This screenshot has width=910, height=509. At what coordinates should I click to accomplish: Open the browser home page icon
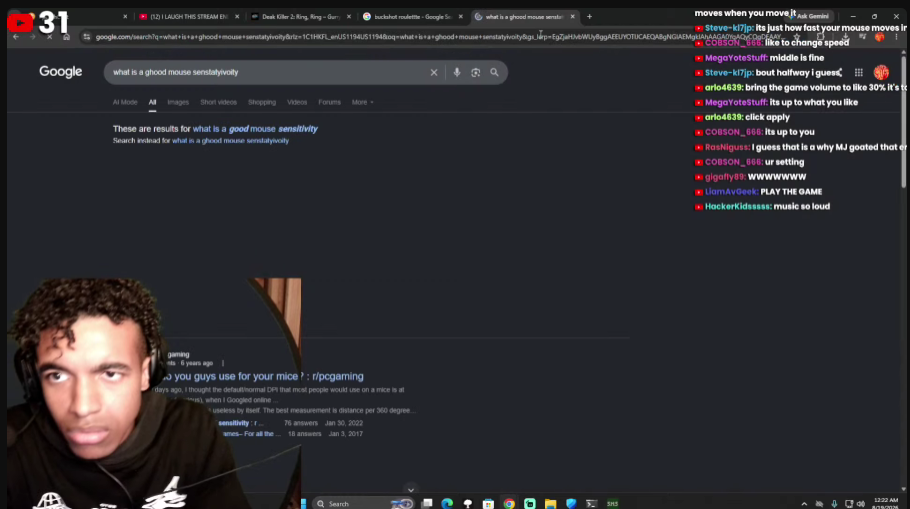tap(66, 37)
